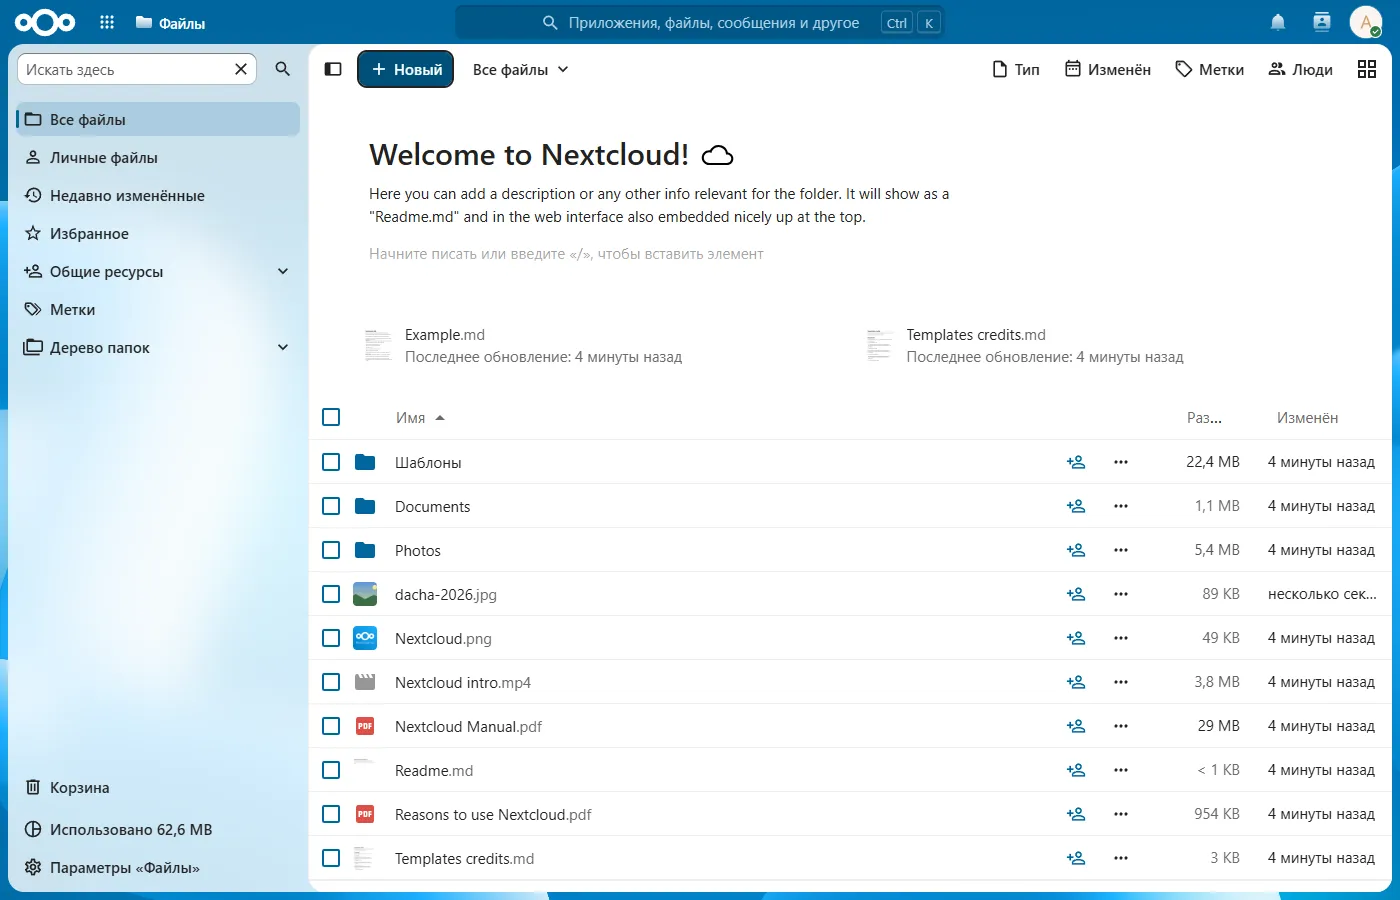
Task: Check the box for dacha-2026.jpg
Action: pyautogui.click(x=331, y=594)
